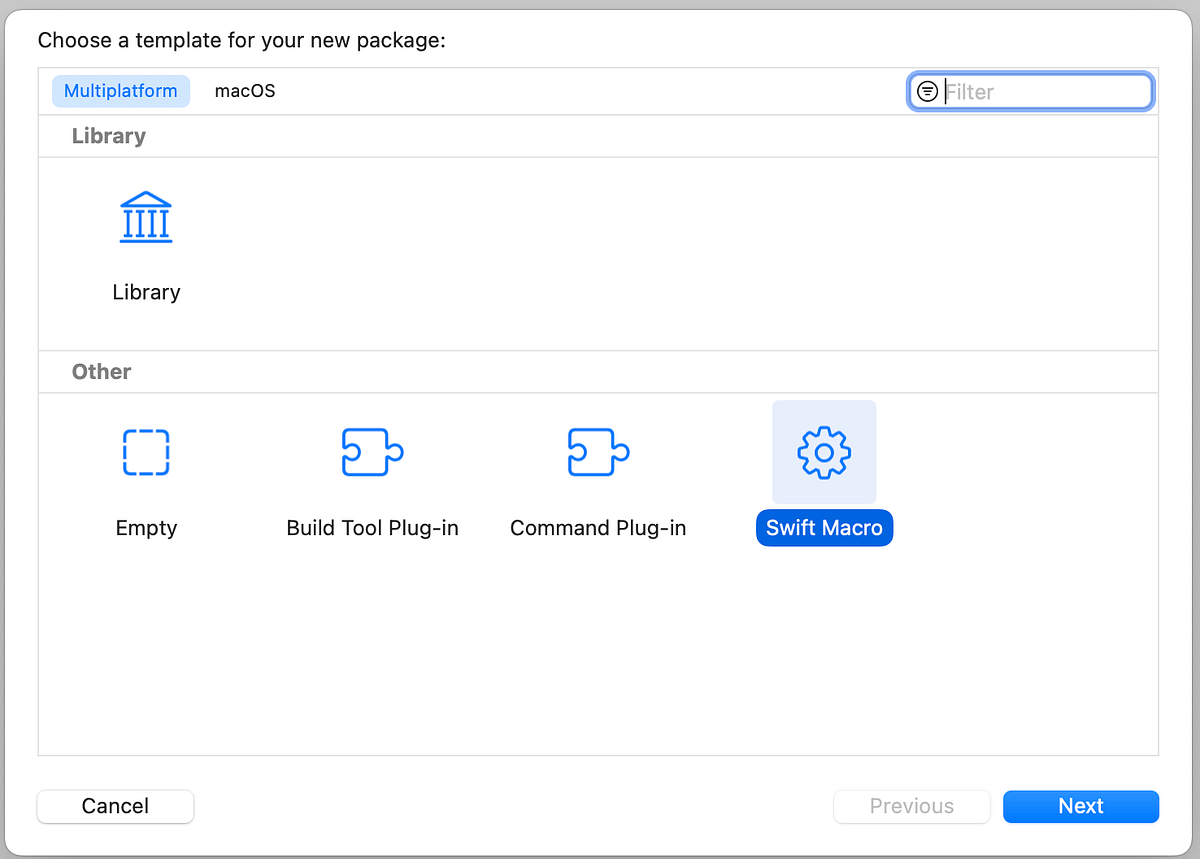Click the Previous button
1200x859 pixels.
tap(911, 806)
